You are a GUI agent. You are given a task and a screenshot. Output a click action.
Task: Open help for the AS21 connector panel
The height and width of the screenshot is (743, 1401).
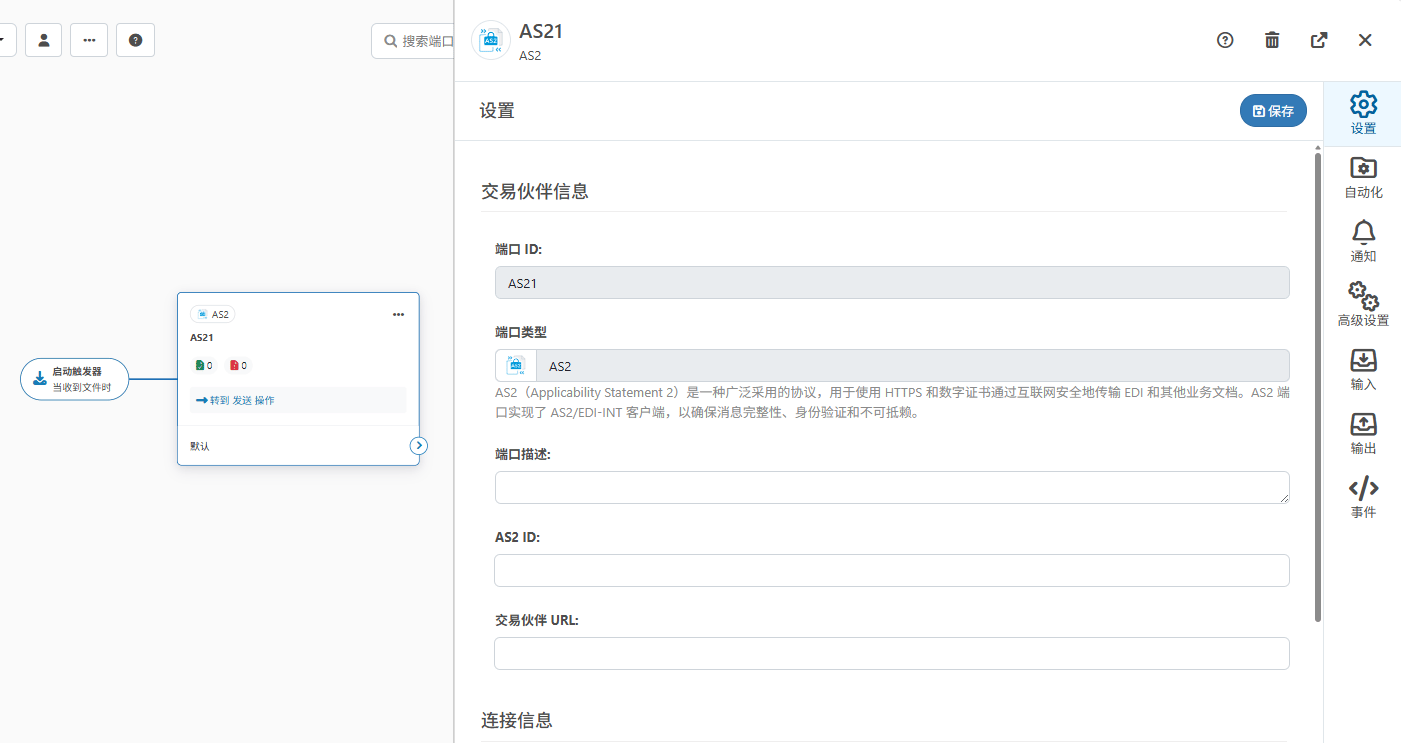click(x=1225, y=40)
